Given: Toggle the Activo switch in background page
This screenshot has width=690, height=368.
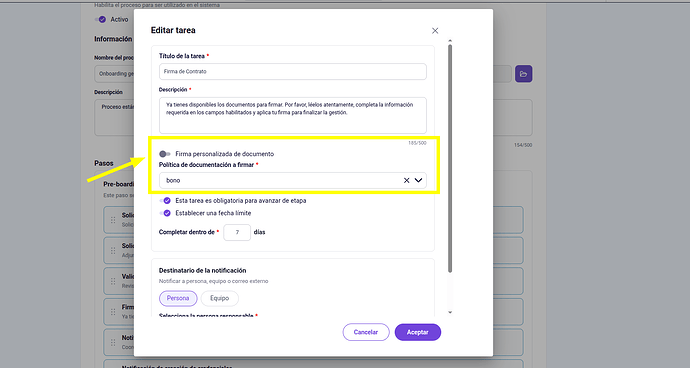Looking at the screenshot, I should pos(101,19).
